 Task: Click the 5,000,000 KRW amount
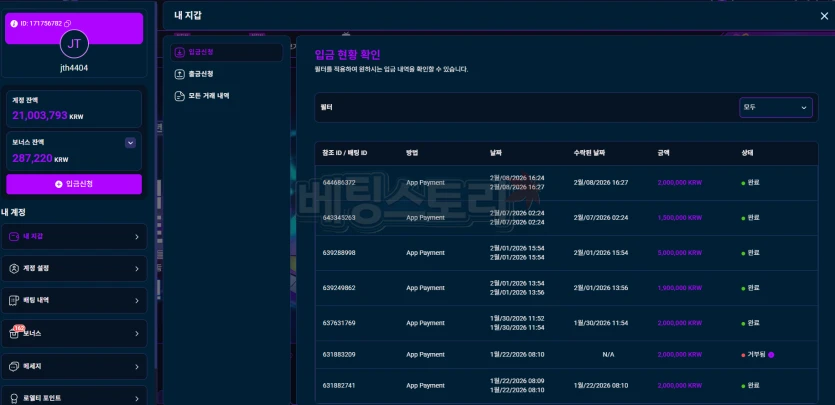[x=680, y=253]
